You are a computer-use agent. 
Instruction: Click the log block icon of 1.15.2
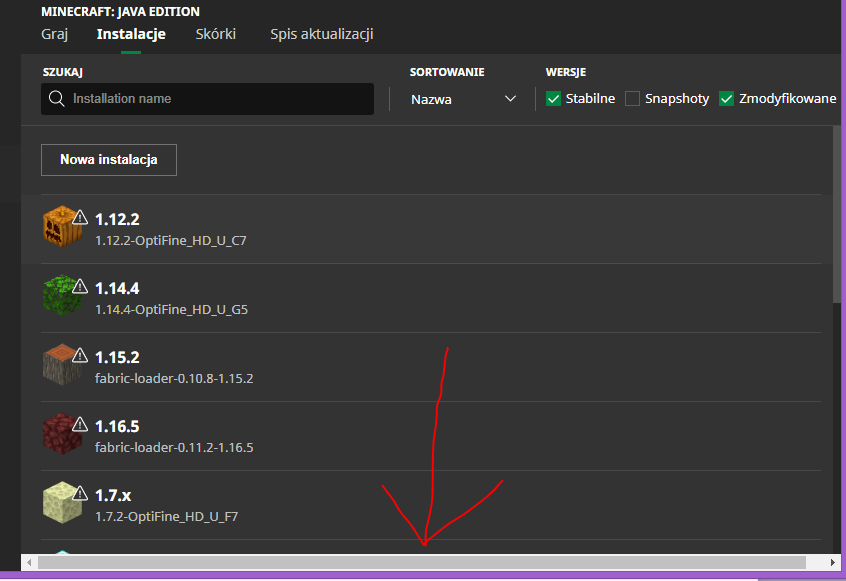coord(62,364)
